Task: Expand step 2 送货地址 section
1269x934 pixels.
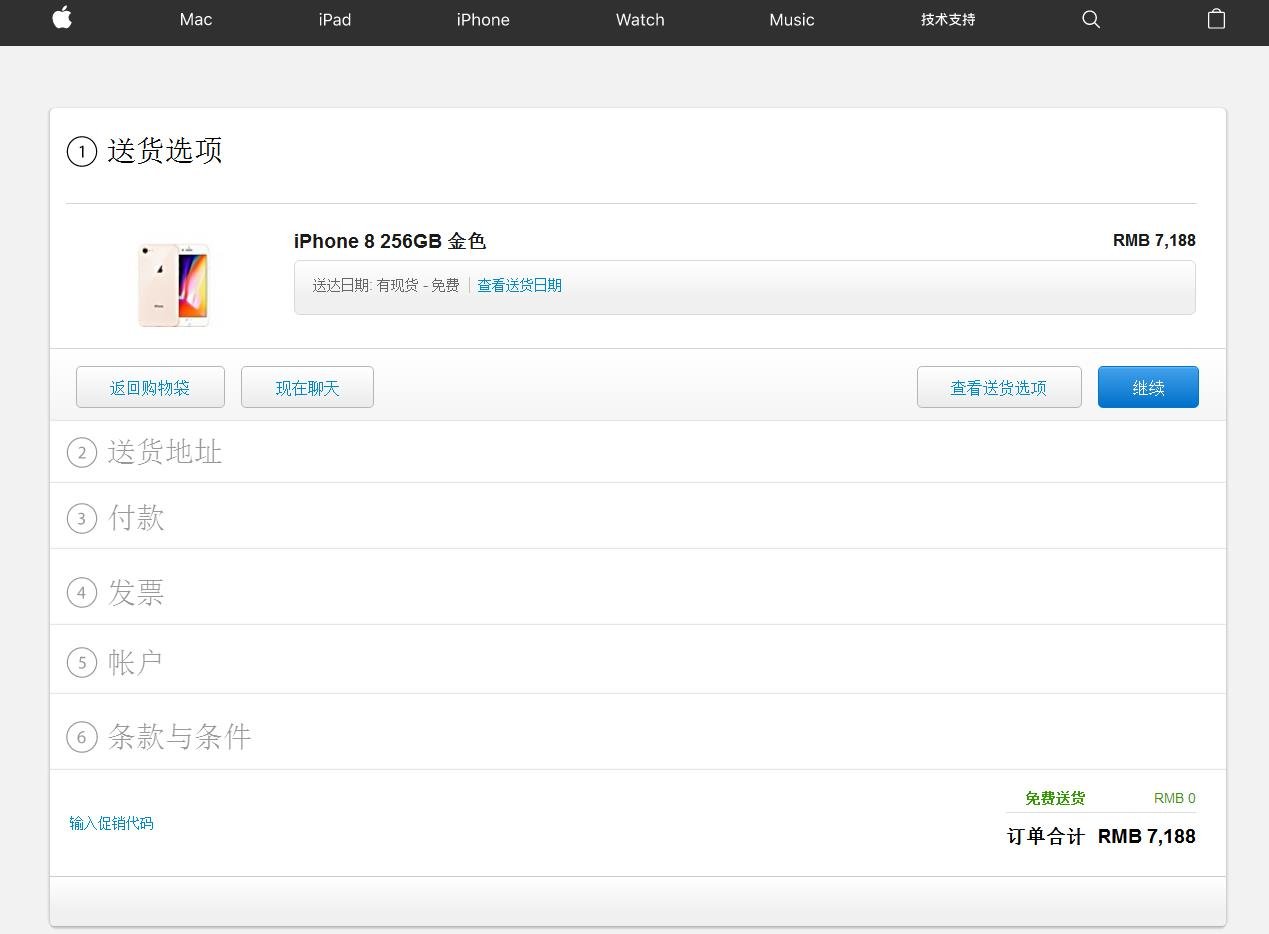Action: coord(164,452)
